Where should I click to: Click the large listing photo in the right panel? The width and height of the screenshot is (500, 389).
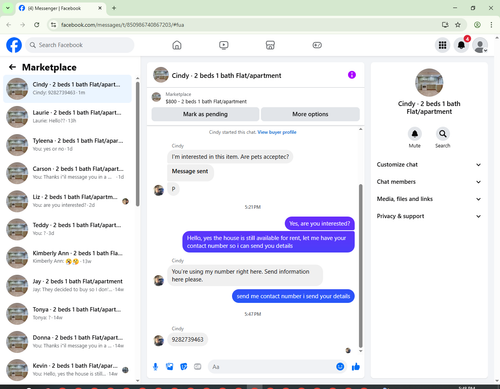tap(429, 82)
